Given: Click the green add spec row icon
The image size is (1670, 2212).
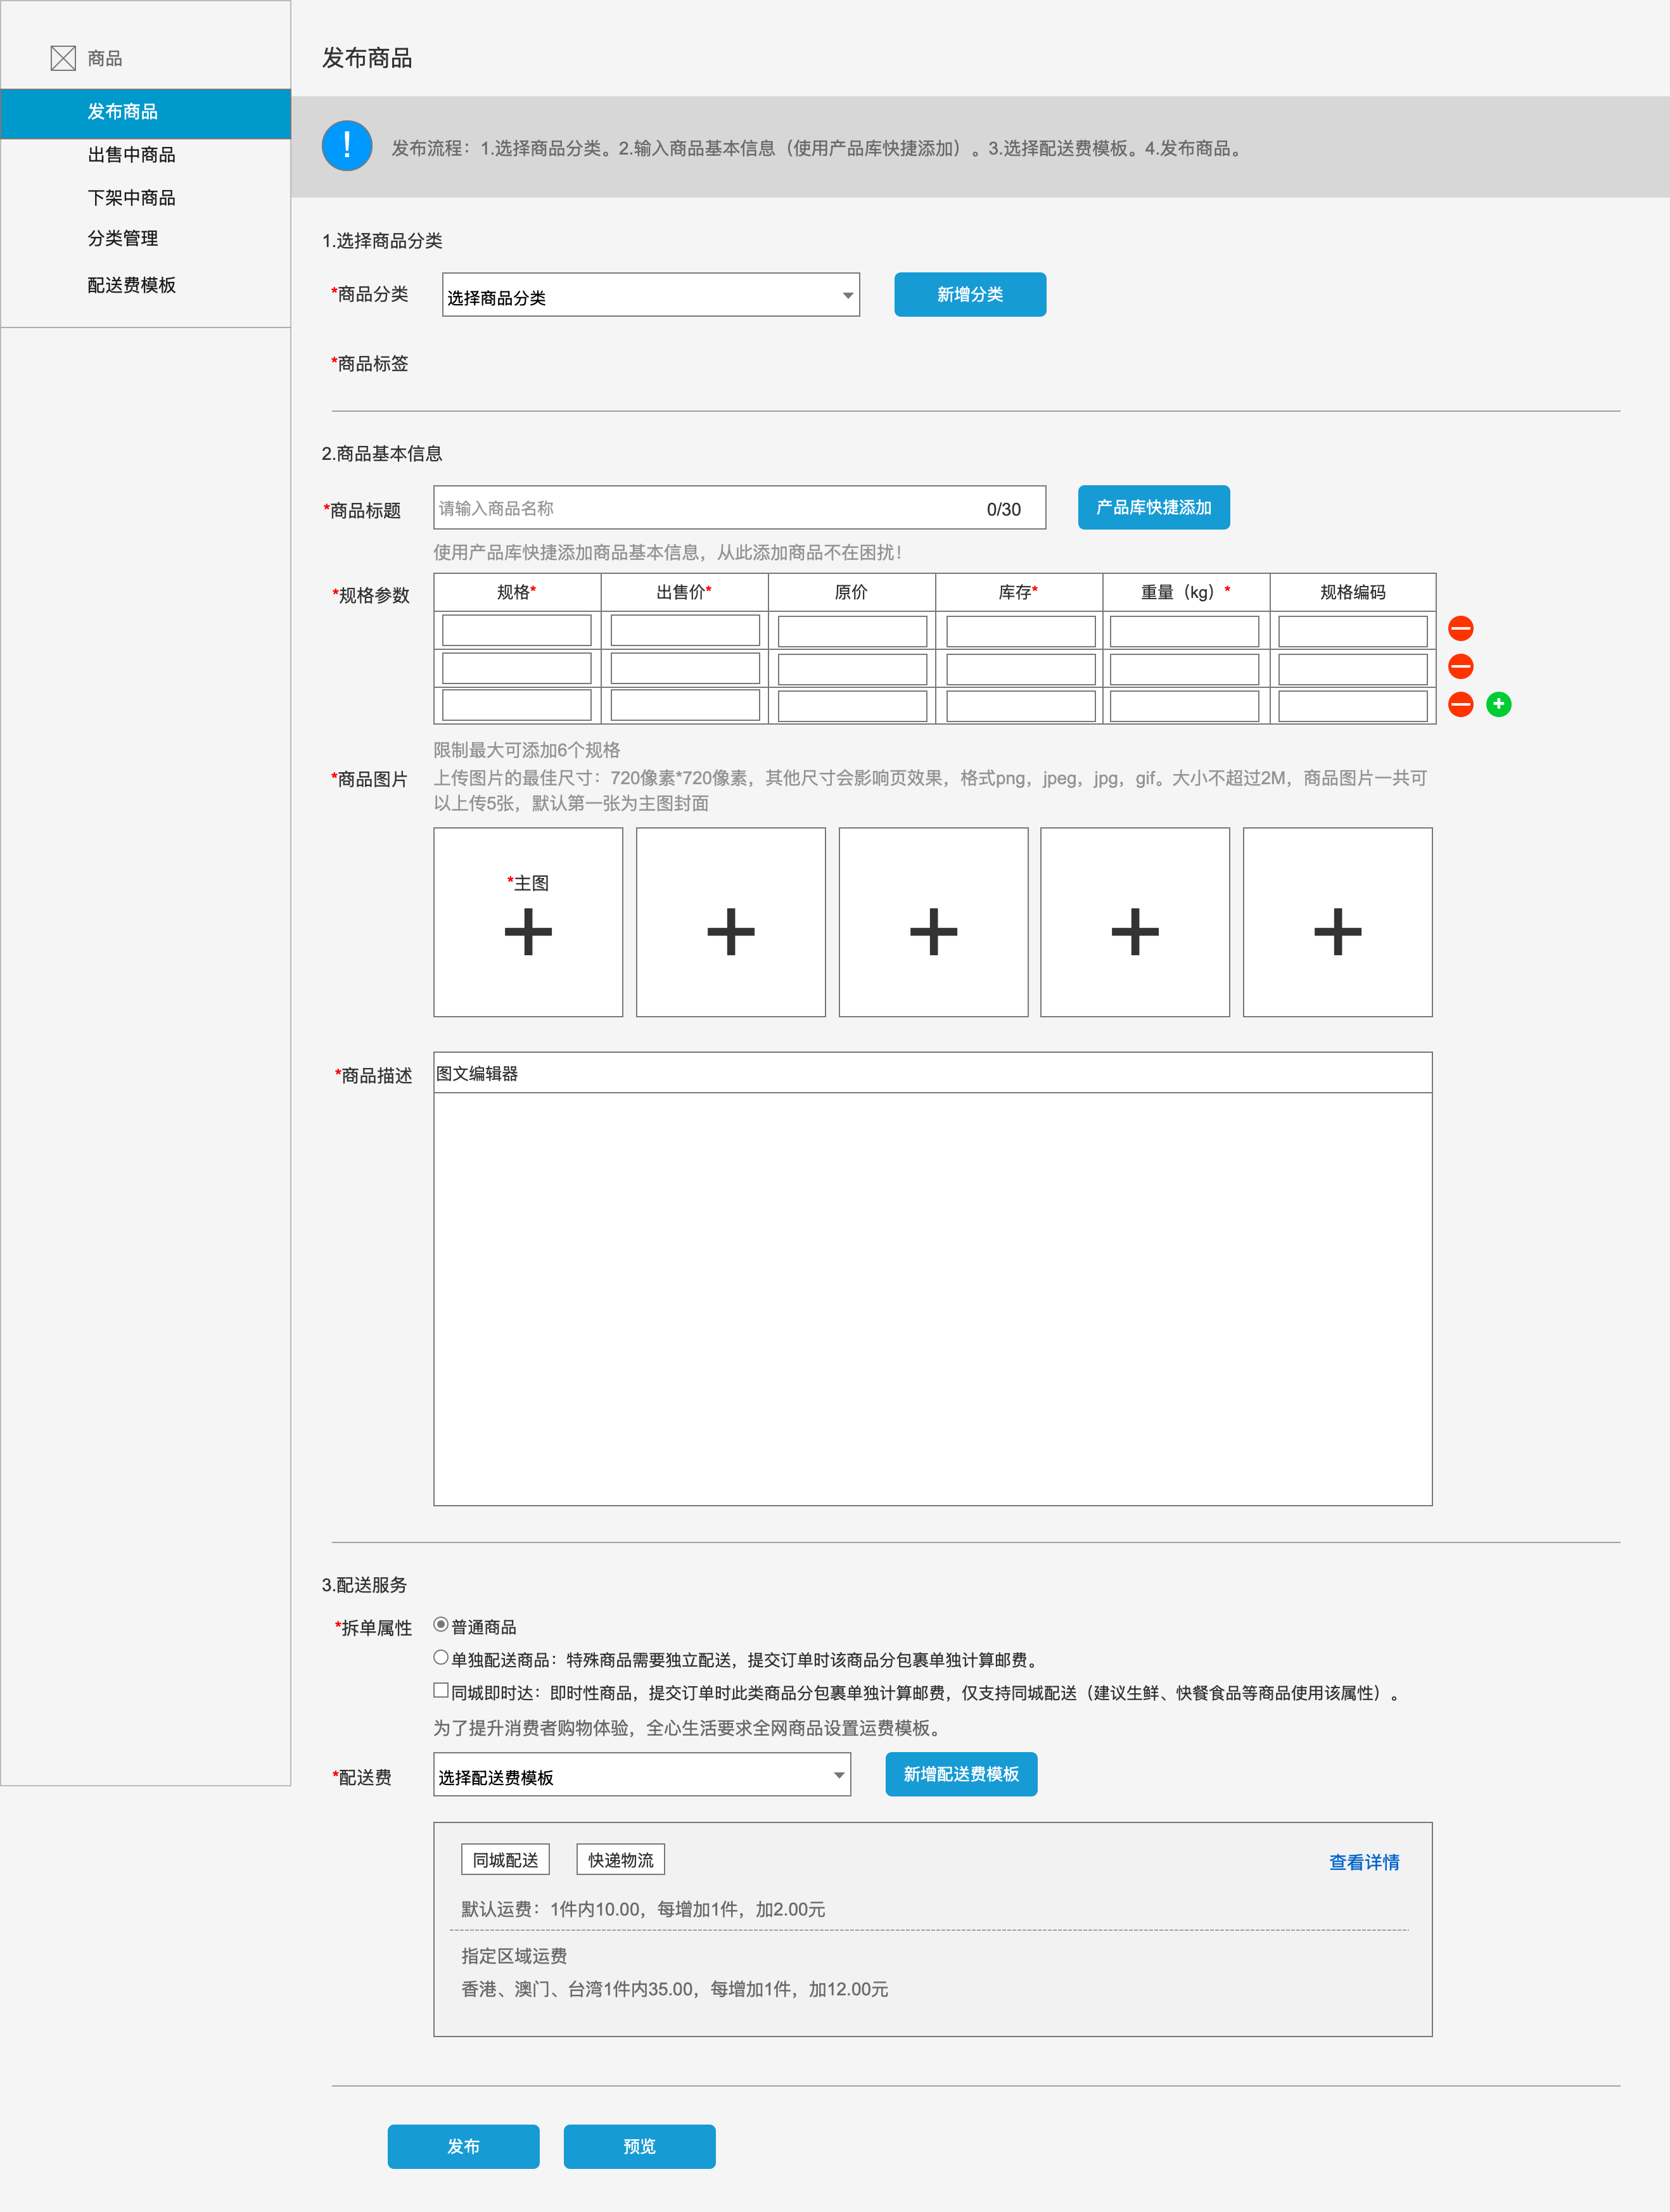Looking at the screenshot, I should pyautogui.click(x=1498, y=705).
